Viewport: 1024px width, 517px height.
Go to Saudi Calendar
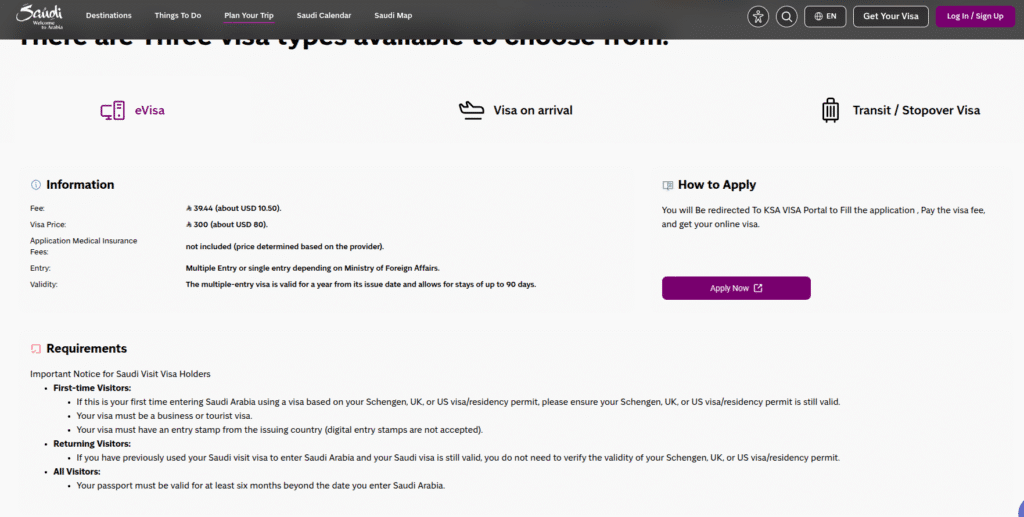(x=324, y=16)
